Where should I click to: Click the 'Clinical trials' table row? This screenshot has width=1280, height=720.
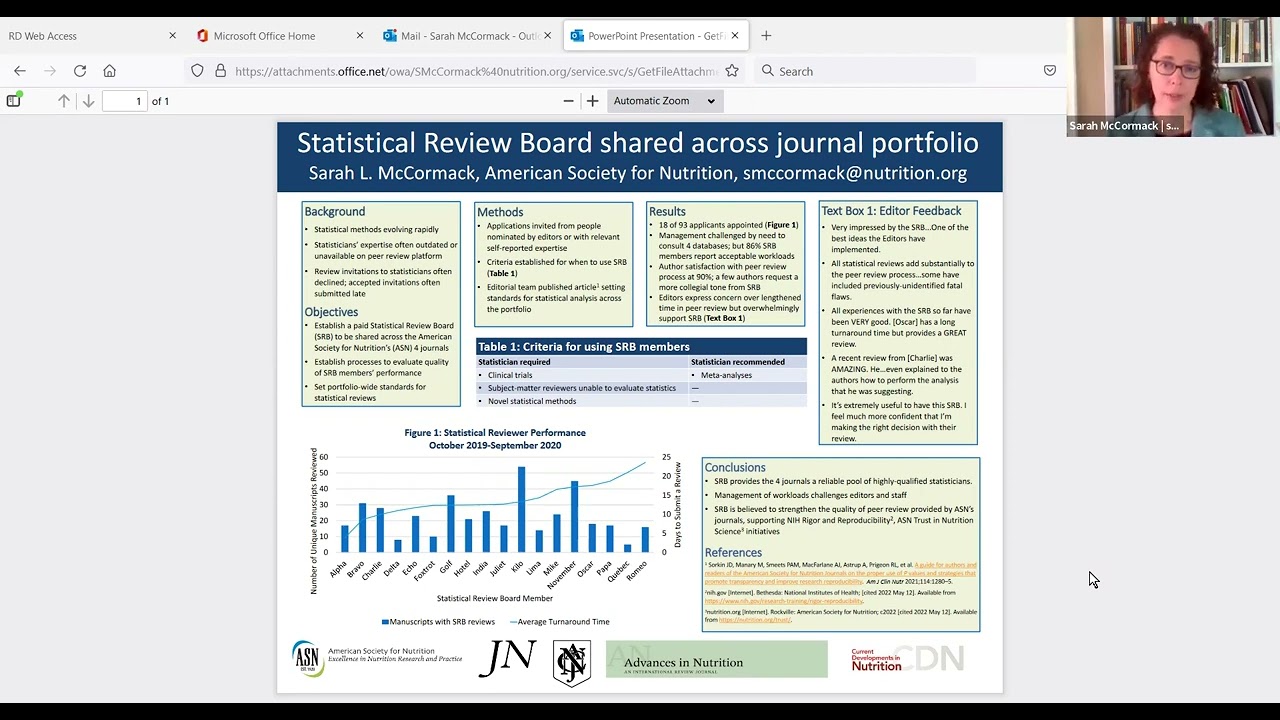pos(641,375)
